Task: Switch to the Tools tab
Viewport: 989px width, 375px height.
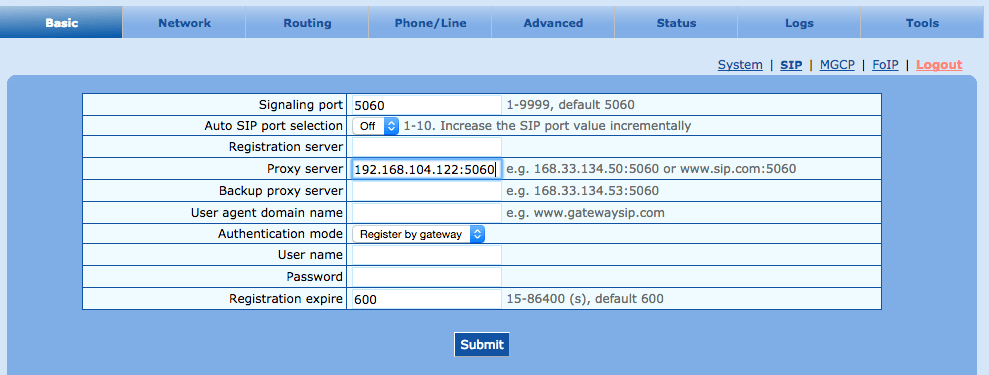Action: point(922,23)
